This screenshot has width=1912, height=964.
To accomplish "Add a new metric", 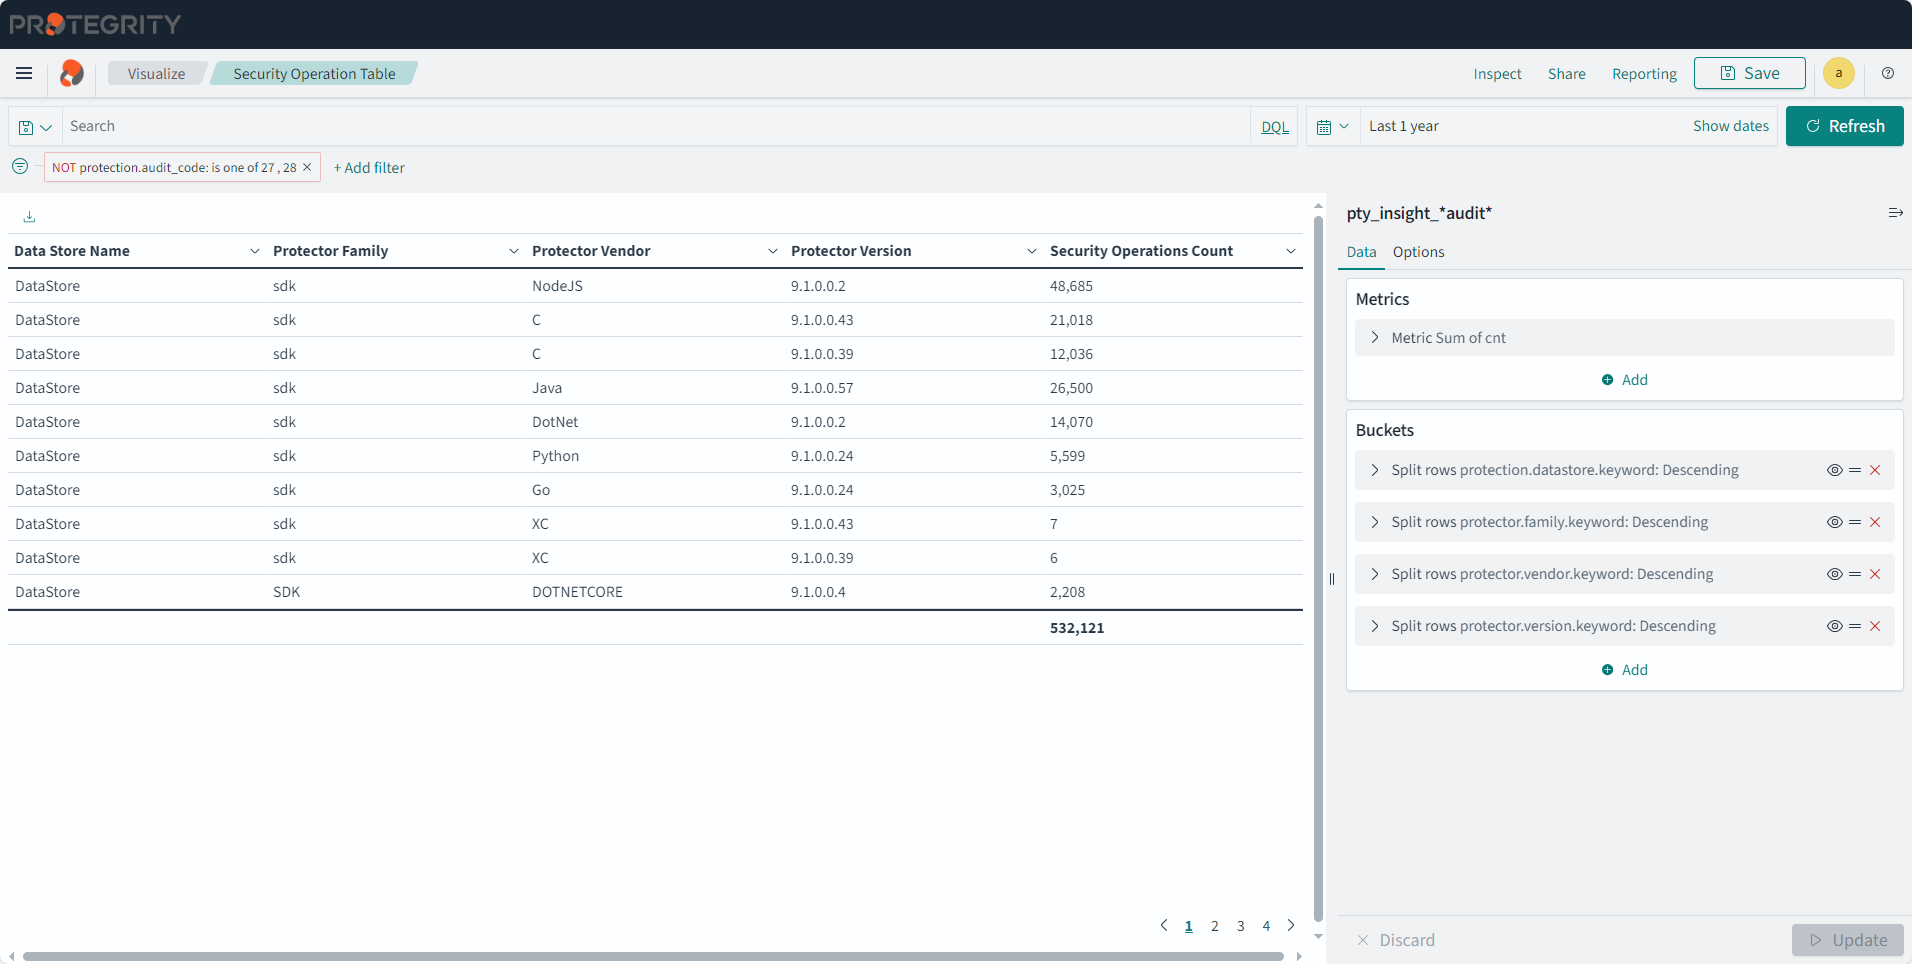I will [1624, 380].
